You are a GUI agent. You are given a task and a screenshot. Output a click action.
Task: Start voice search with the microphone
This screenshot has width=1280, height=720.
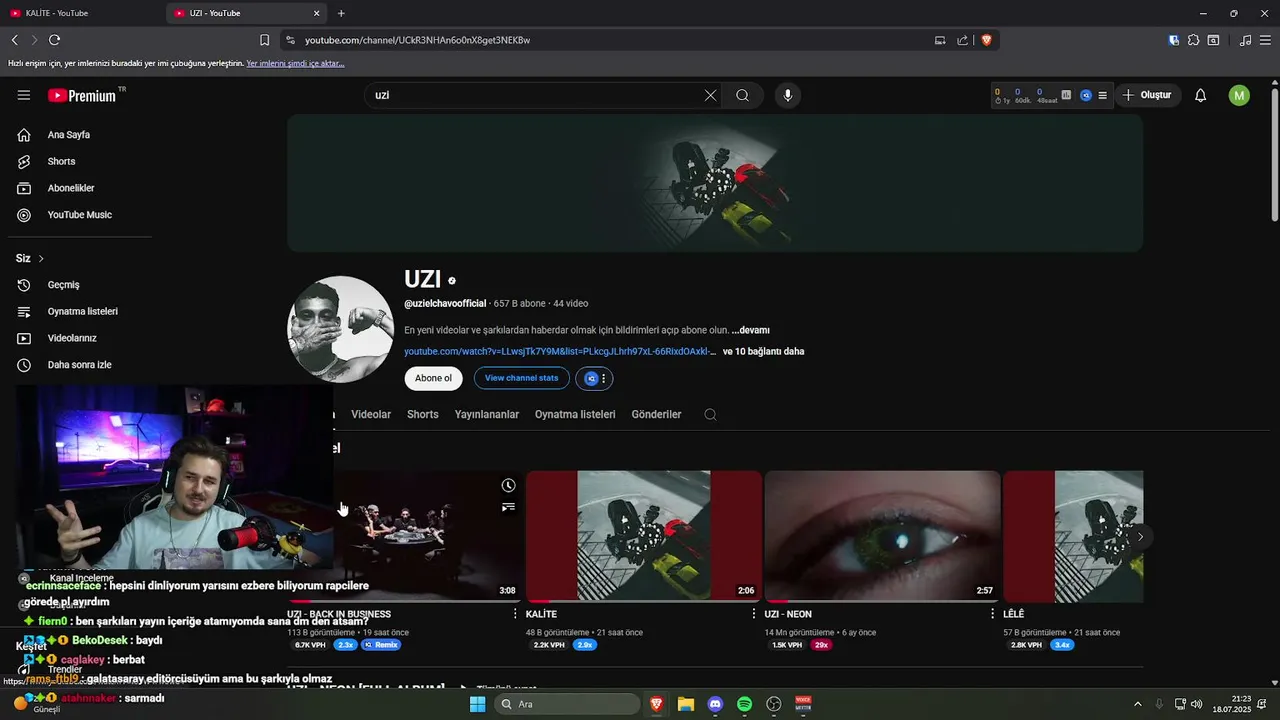point(788,95)
